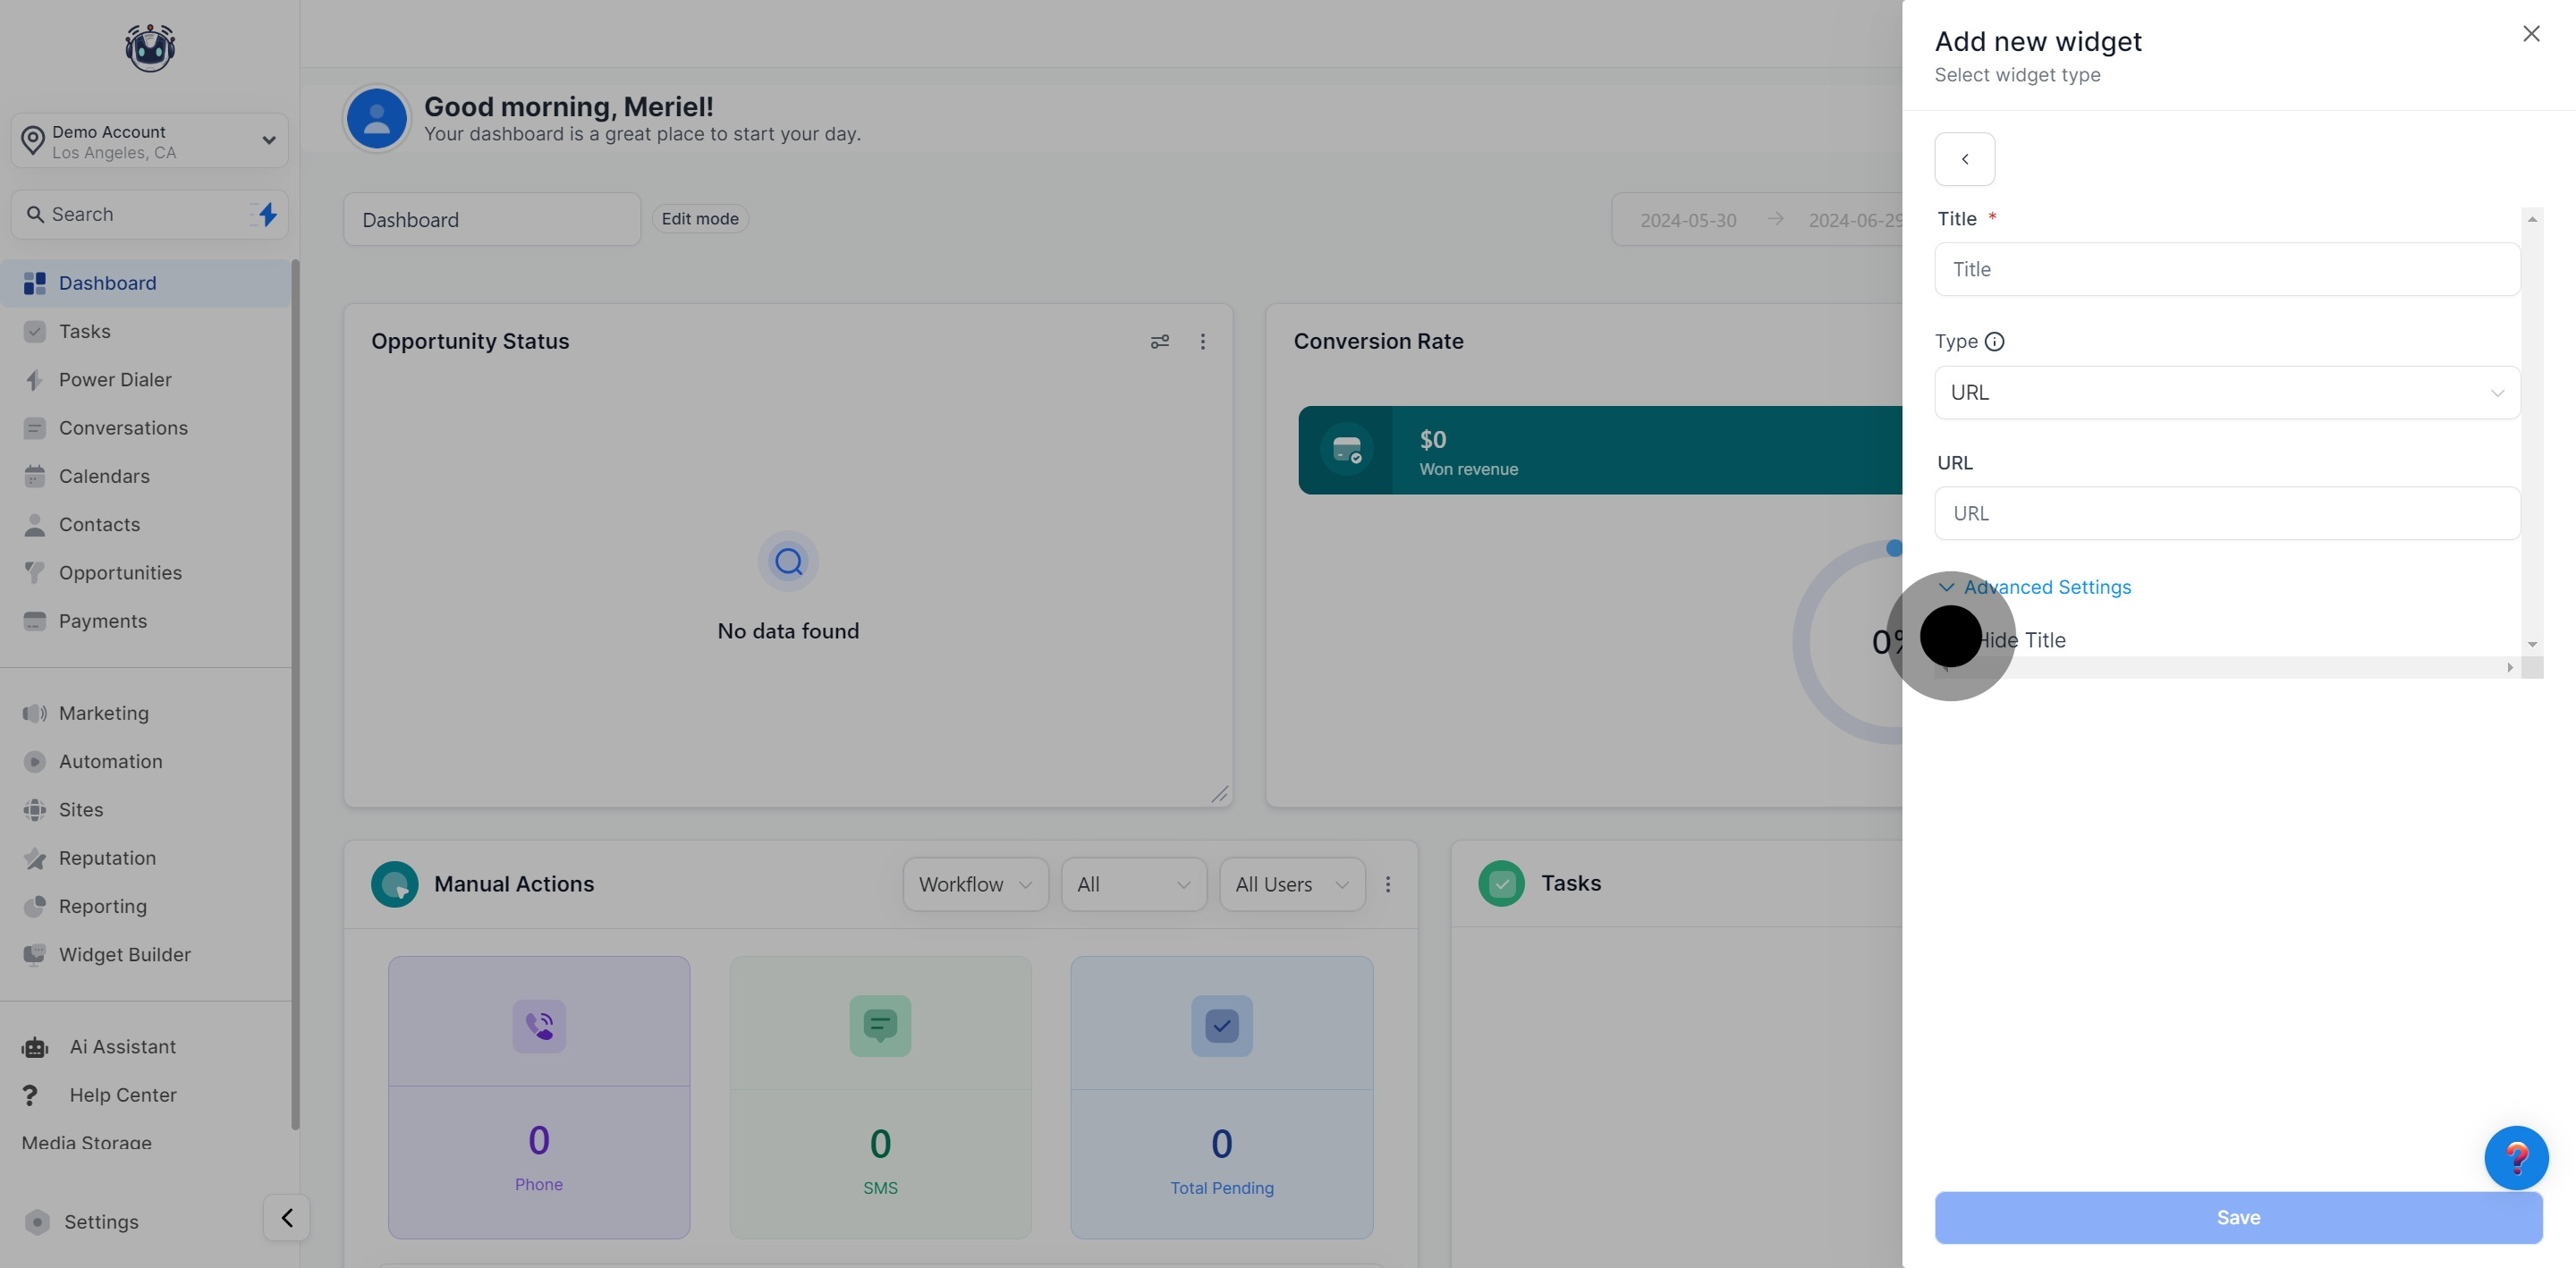Open Conversations in the sidebar
This screenshot has width=2576, height=1268.
click(123, 428)
